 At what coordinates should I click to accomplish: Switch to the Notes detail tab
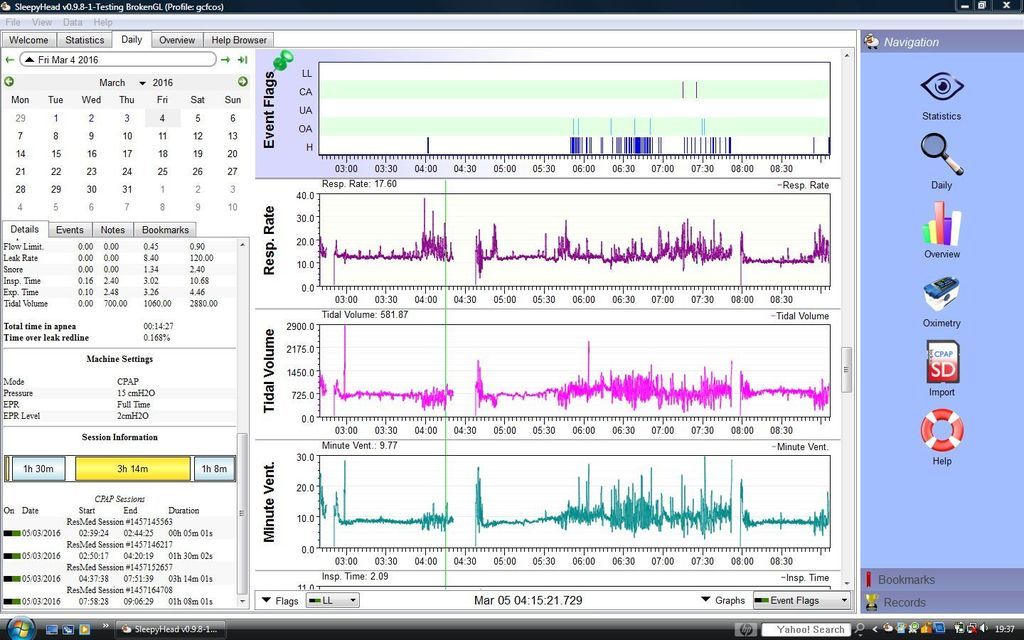click(x=112, y=230)
